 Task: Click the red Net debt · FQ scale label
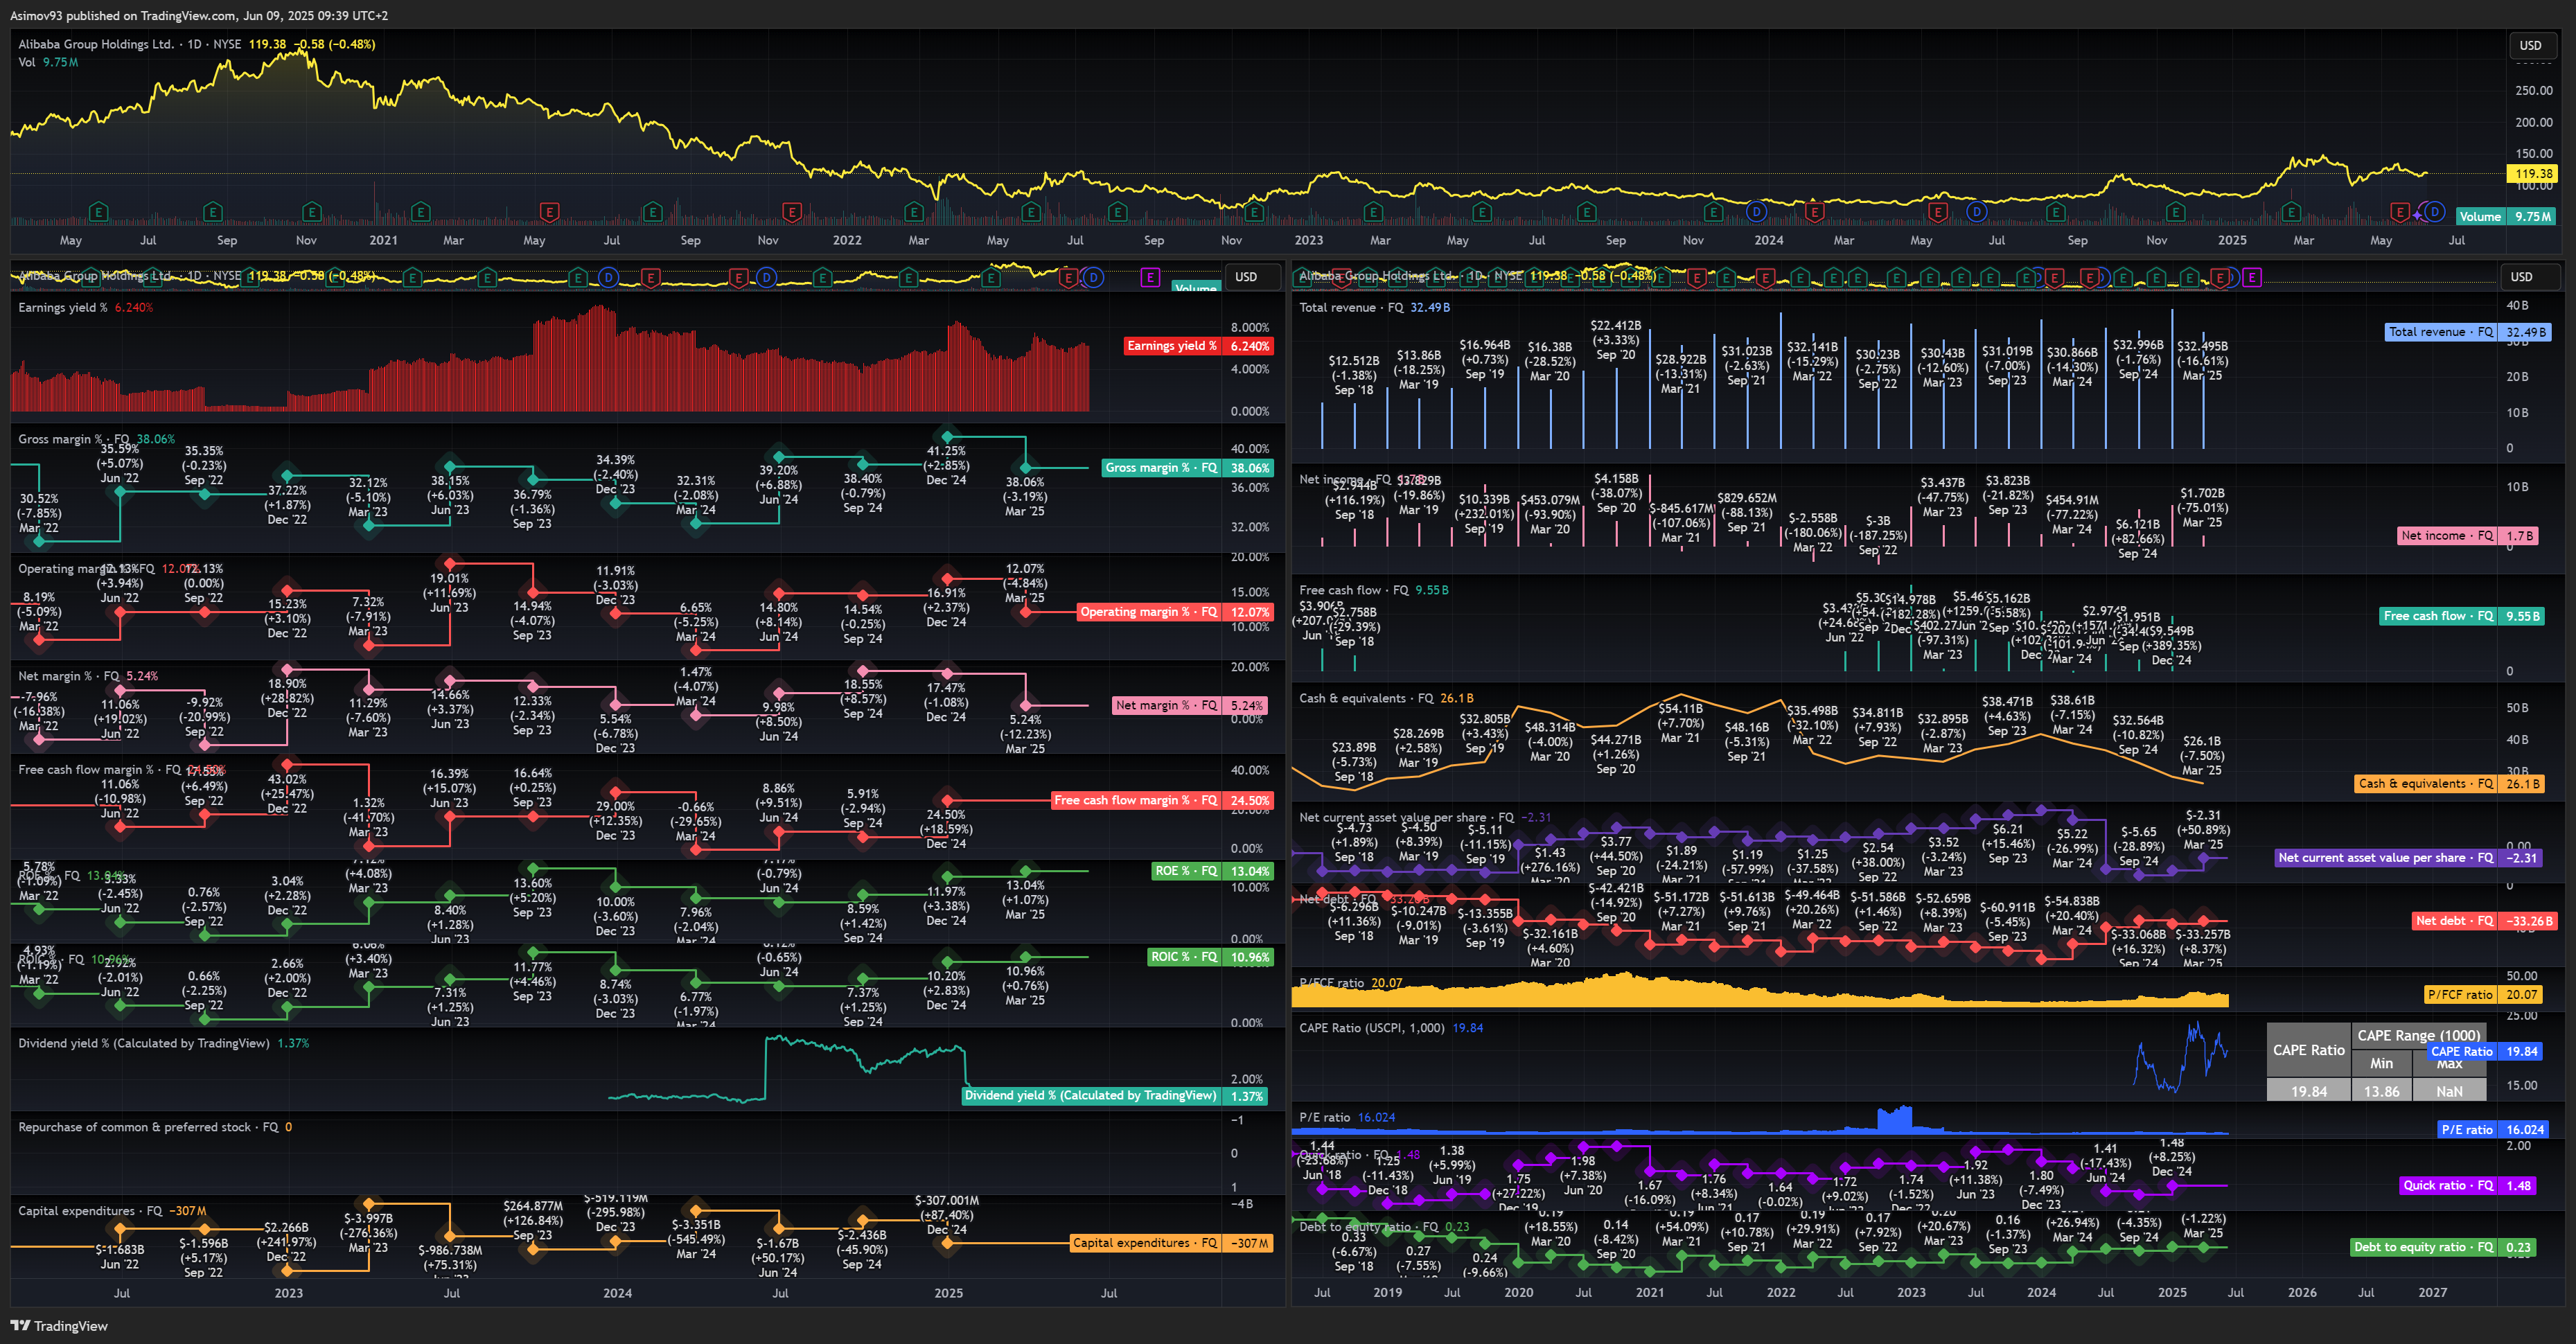[2485, 921]
